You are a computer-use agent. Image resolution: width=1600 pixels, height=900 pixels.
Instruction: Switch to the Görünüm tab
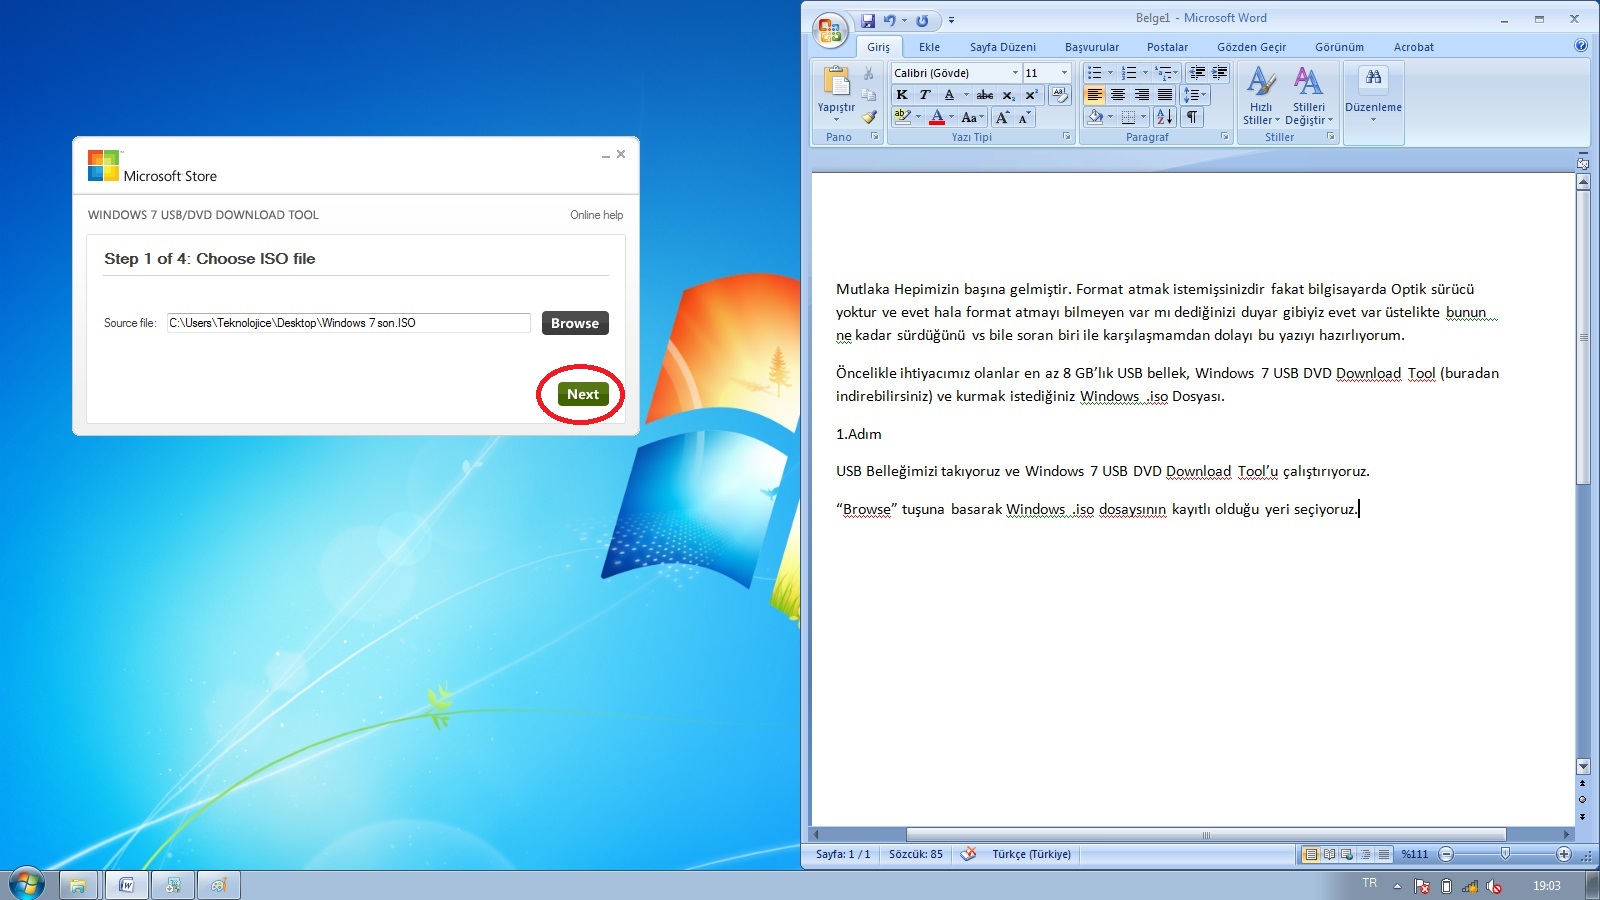point(1339,47)
